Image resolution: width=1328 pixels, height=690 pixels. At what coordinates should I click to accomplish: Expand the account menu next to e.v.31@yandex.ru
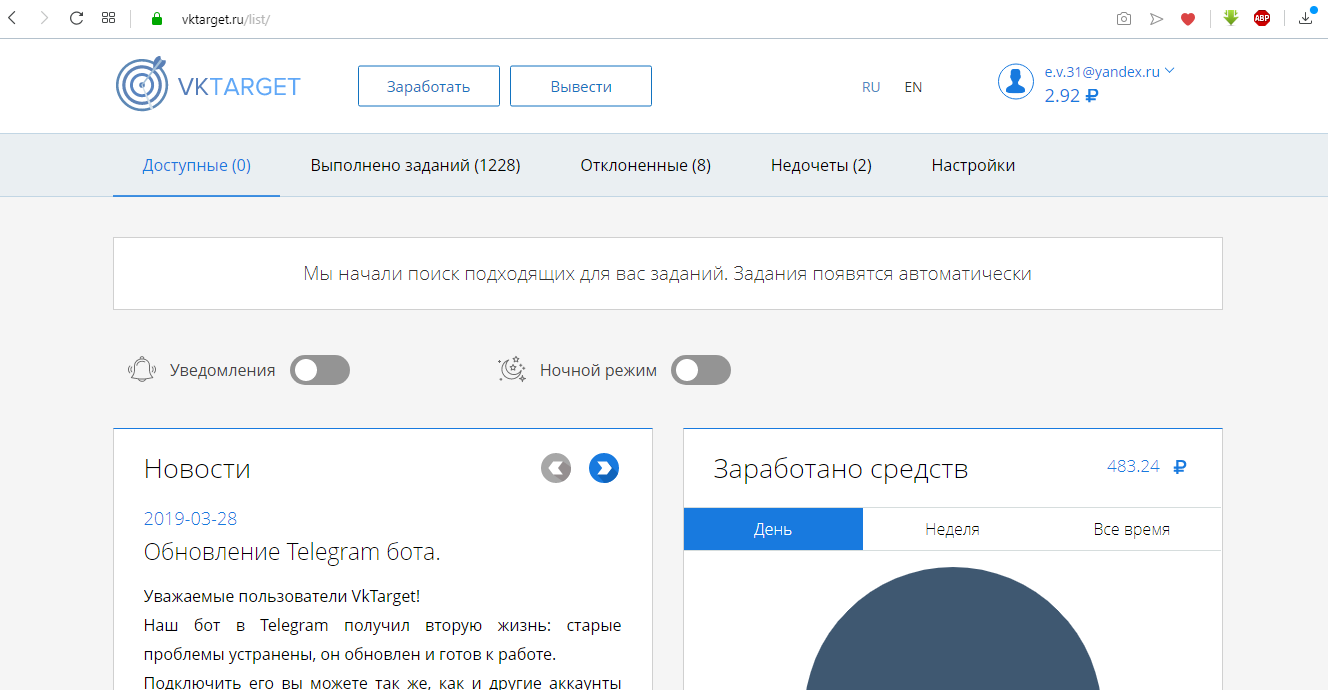coord(1170,71)
